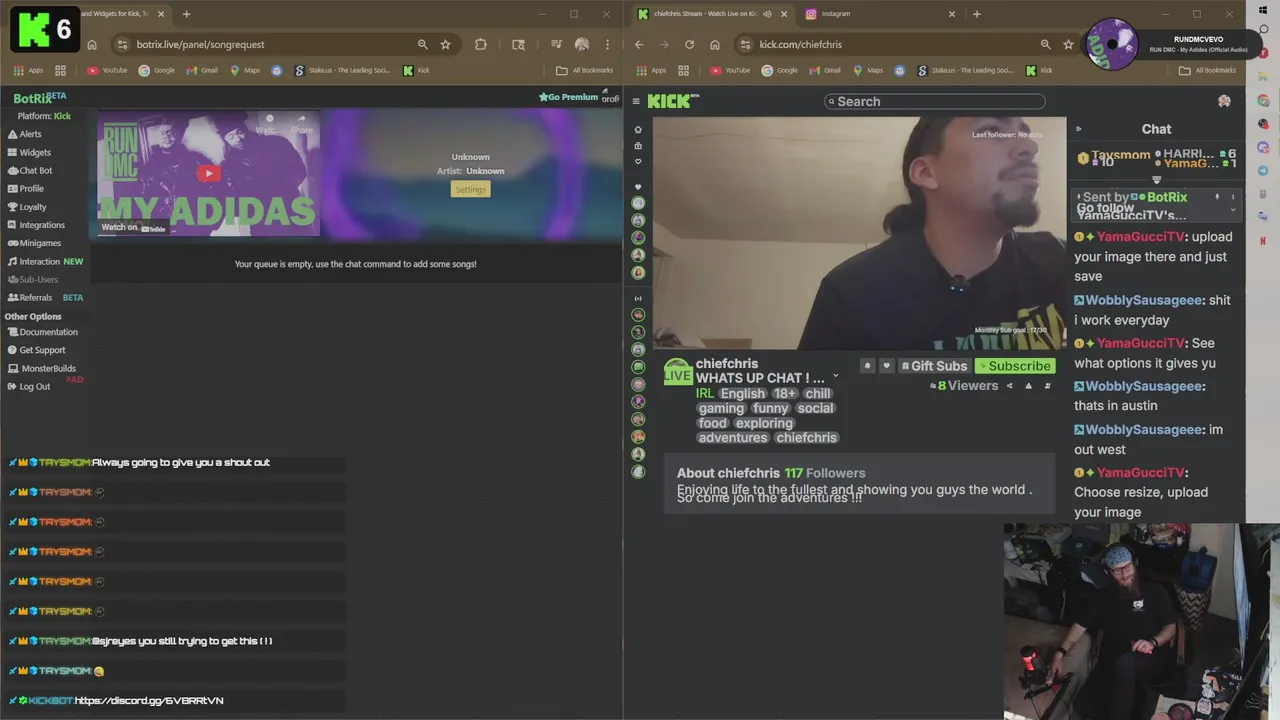The image size is (1280, 720).
Task: Click Gift Subs button
Action: pos(933,366)
